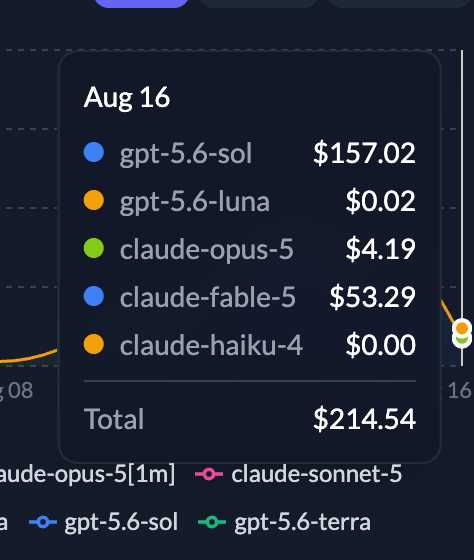Click the green gpt-5.6-terra legend marker icon
Viewport: 474px width, 560px height.
(212, 522)
